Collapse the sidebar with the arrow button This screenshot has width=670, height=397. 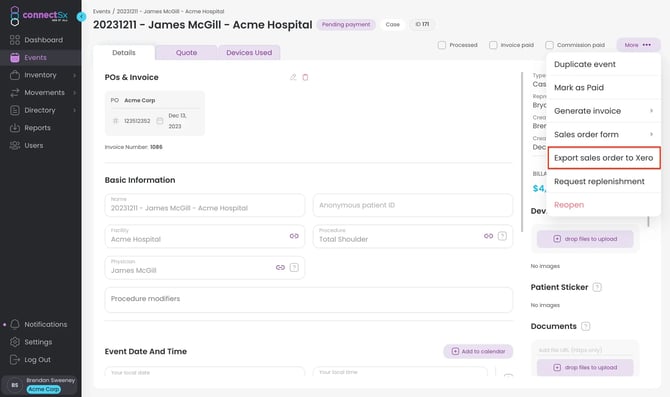(x=81, y=17)
